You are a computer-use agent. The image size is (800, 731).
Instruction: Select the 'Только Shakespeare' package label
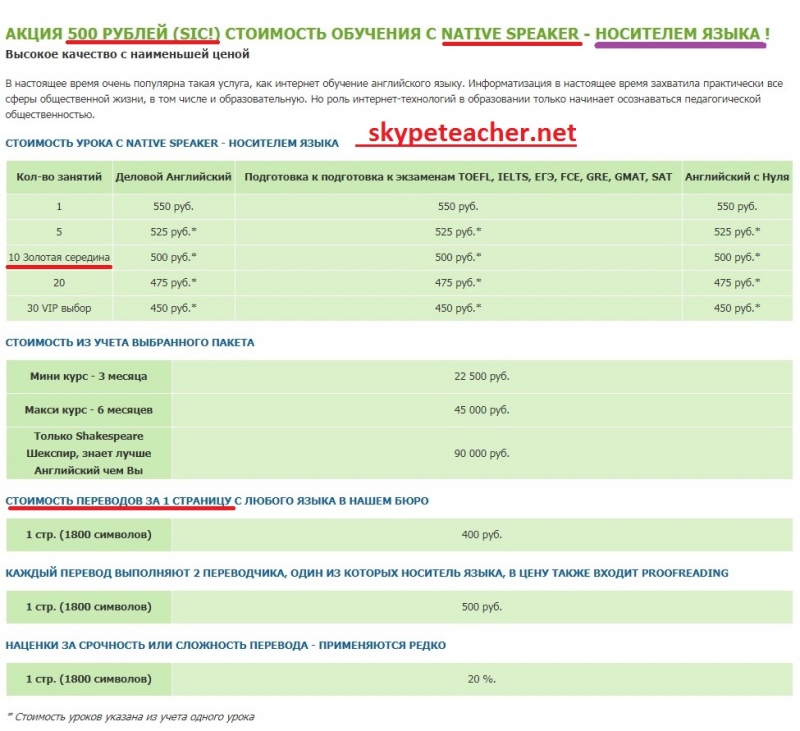tap(88, 453)
